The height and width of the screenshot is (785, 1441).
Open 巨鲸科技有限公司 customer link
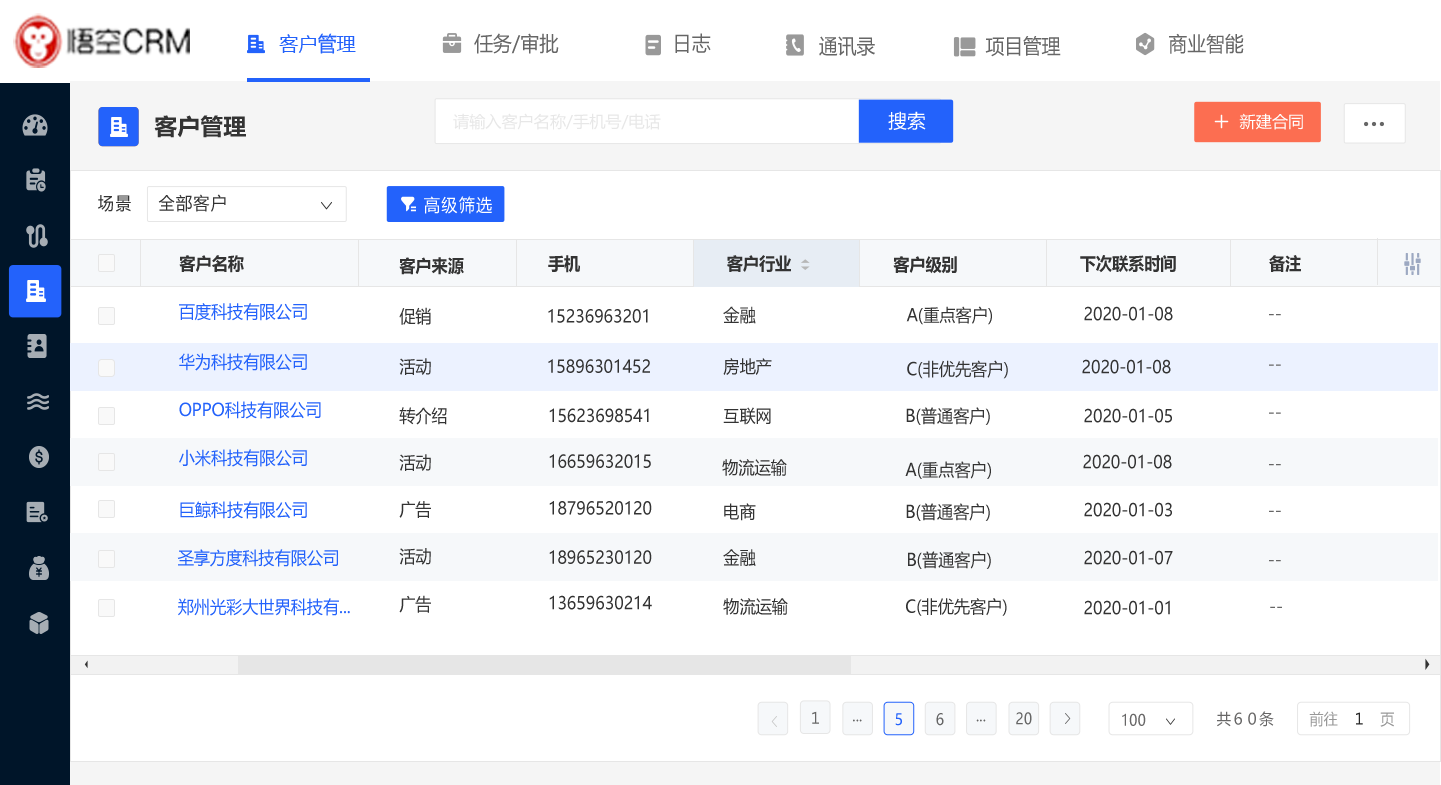[x=243, y=510]
